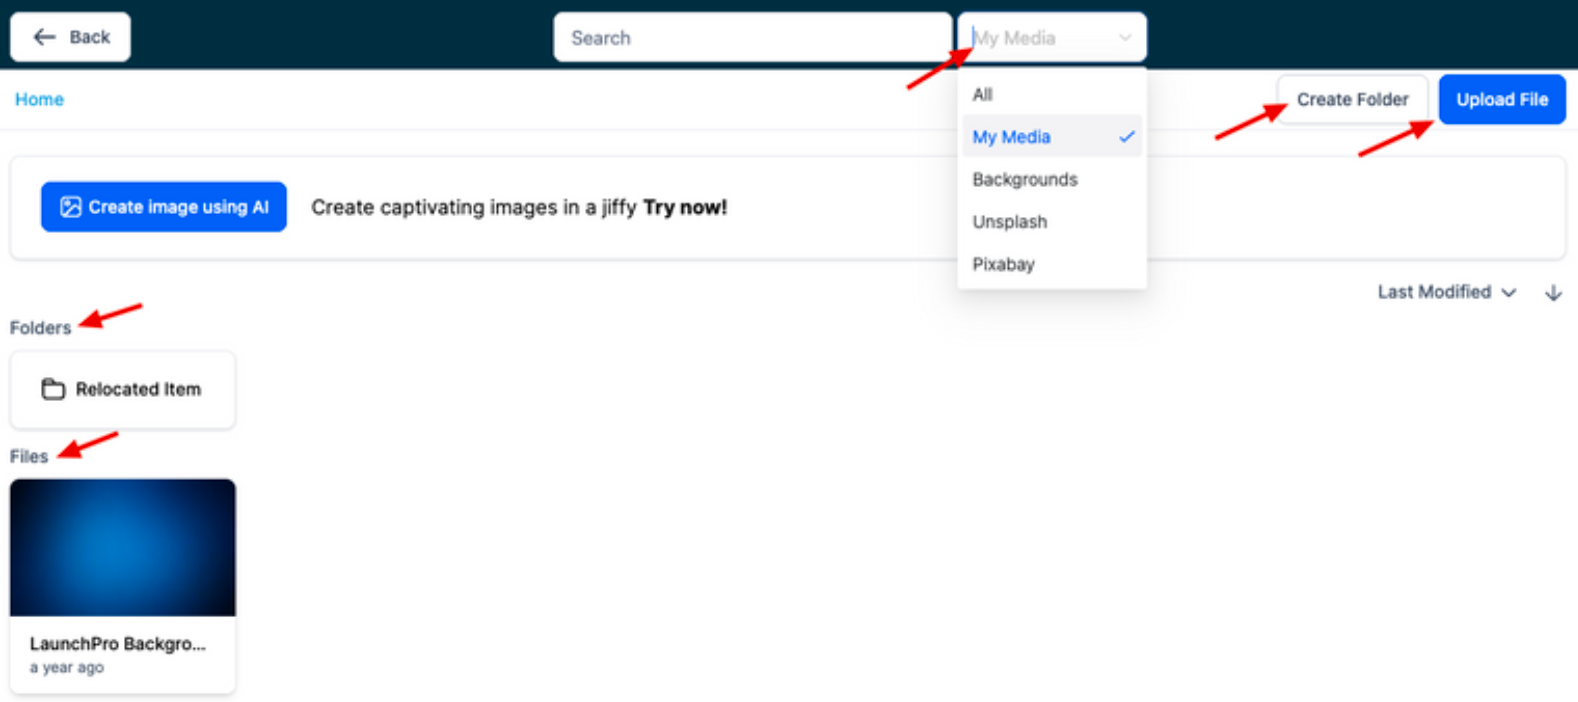Click the Files section heading
The height and width of the screenshot is (702, 1578).
click(x=29, y=456)
